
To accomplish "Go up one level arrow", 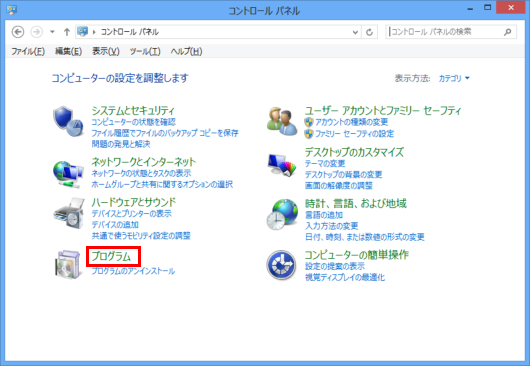I will coord(67,32).
